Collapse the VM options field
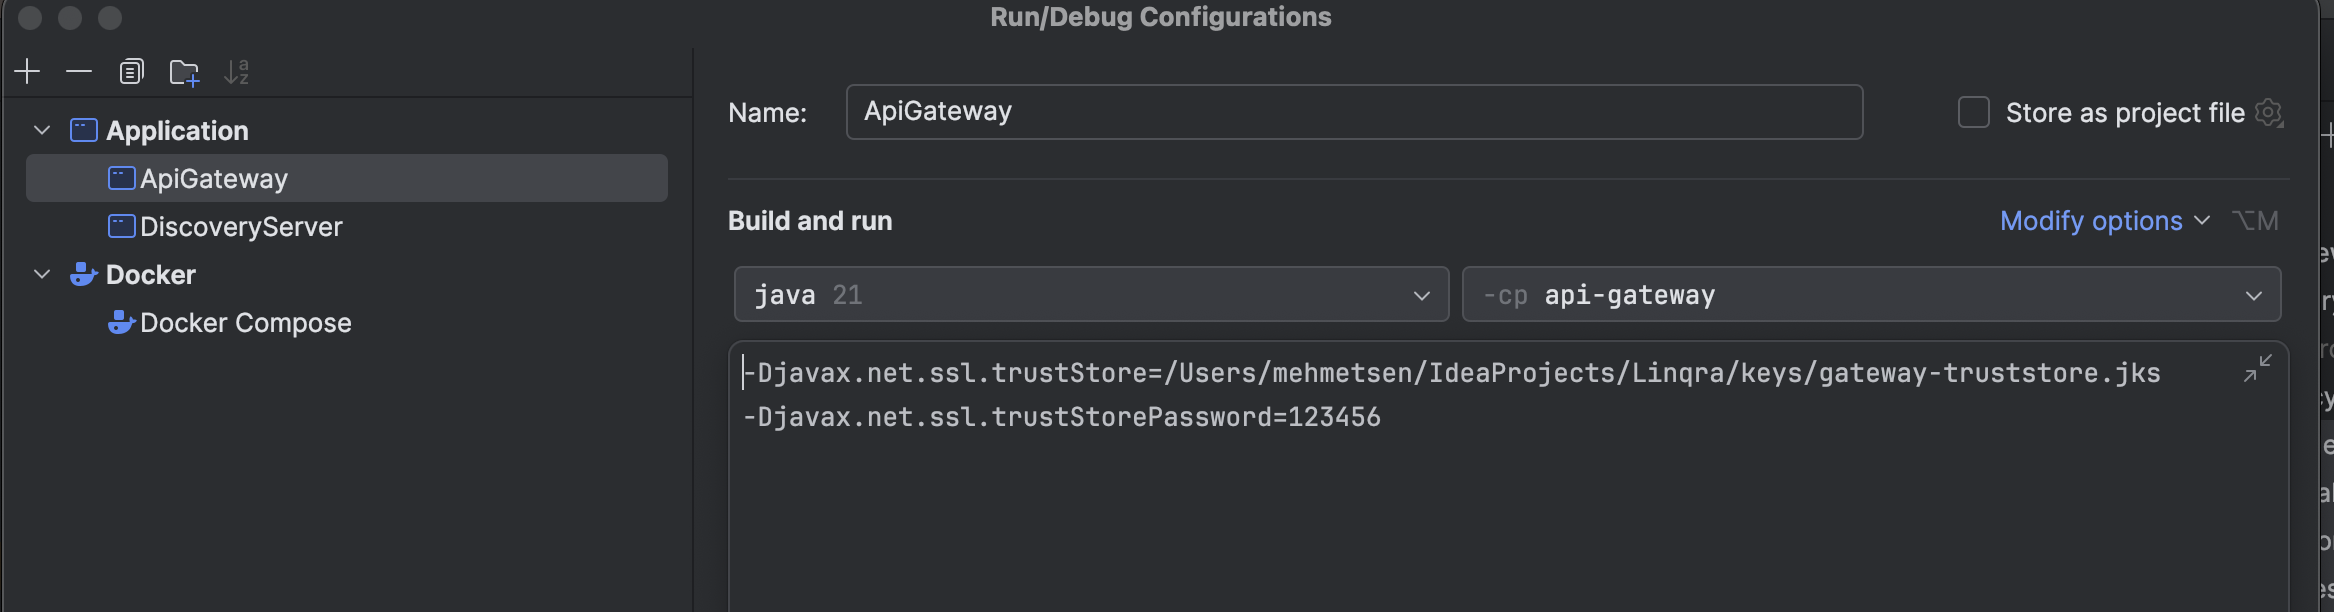The width and height of the screenshot is (2334, 612). click(x=2257, y=368)
